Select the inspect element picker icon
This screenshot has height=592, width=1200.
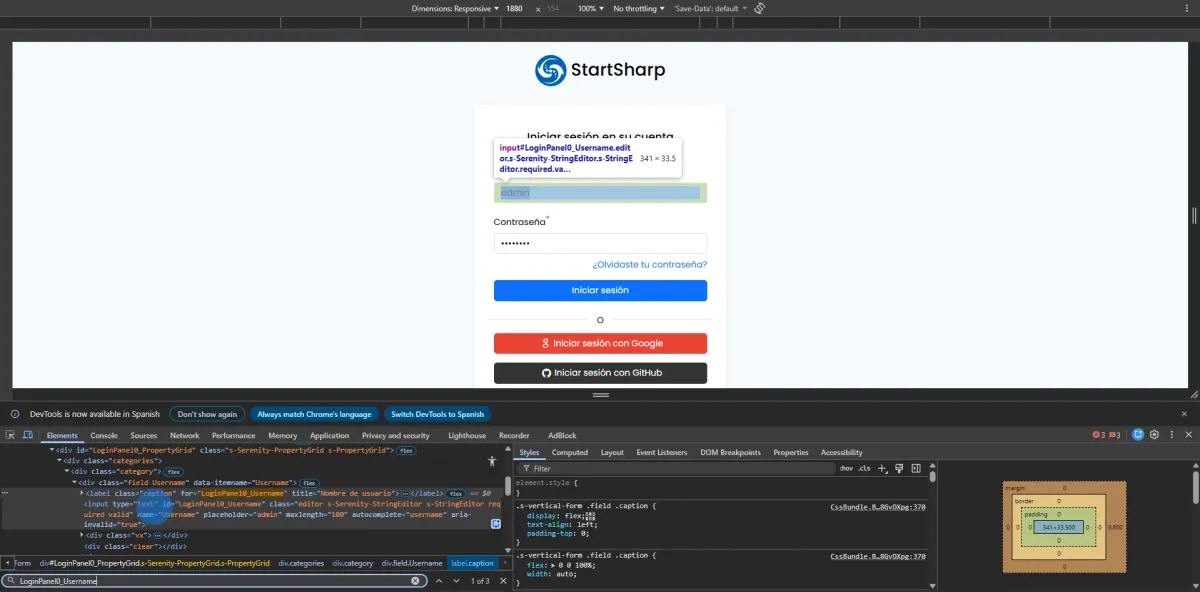click(x=9, y=435)
